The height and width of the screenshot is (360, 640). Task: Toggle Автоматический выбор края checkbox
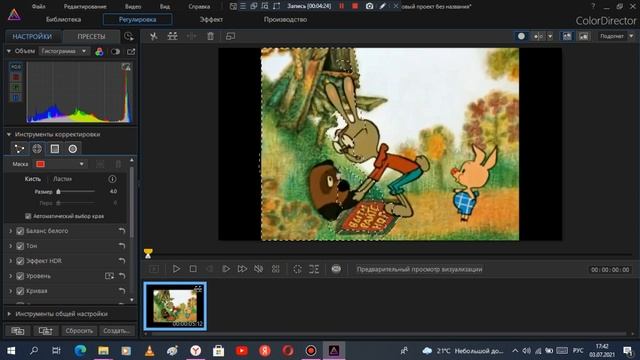click(28, 216)
